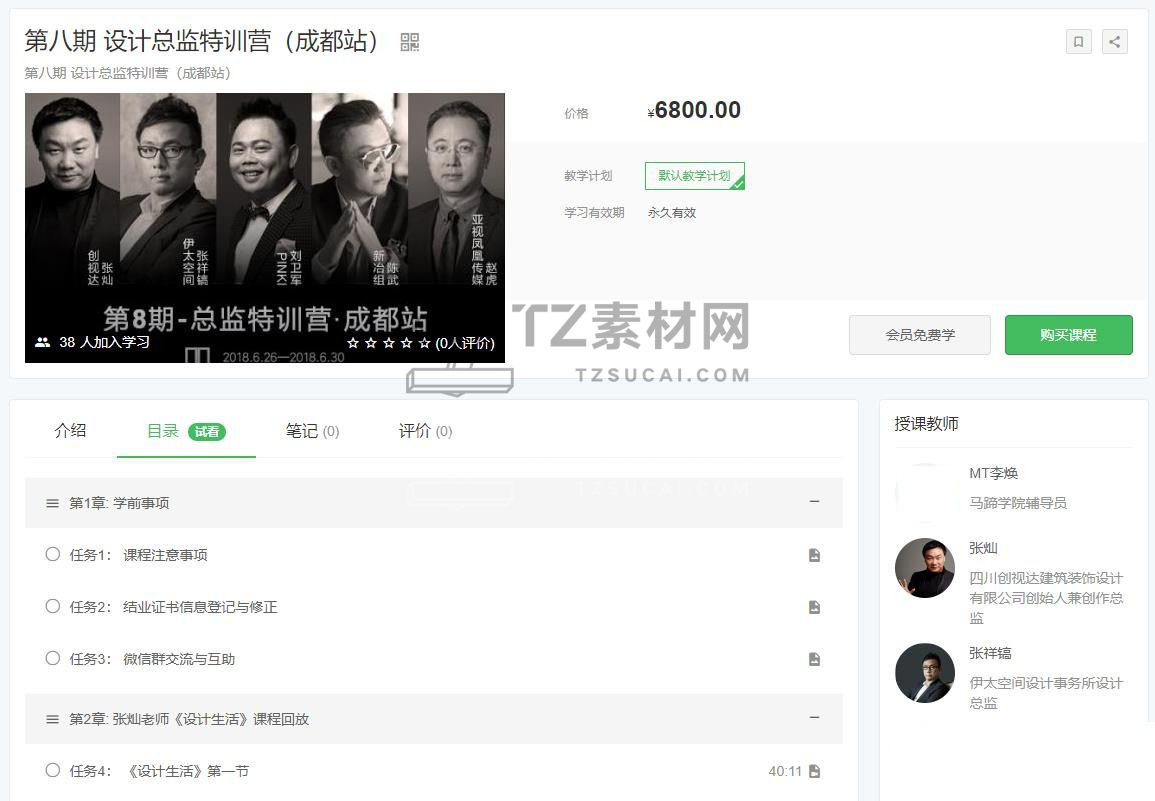Click MT李焕's blank avatar
The height and width of the screenshot is (801, 1155).
[x=925, y=492]
